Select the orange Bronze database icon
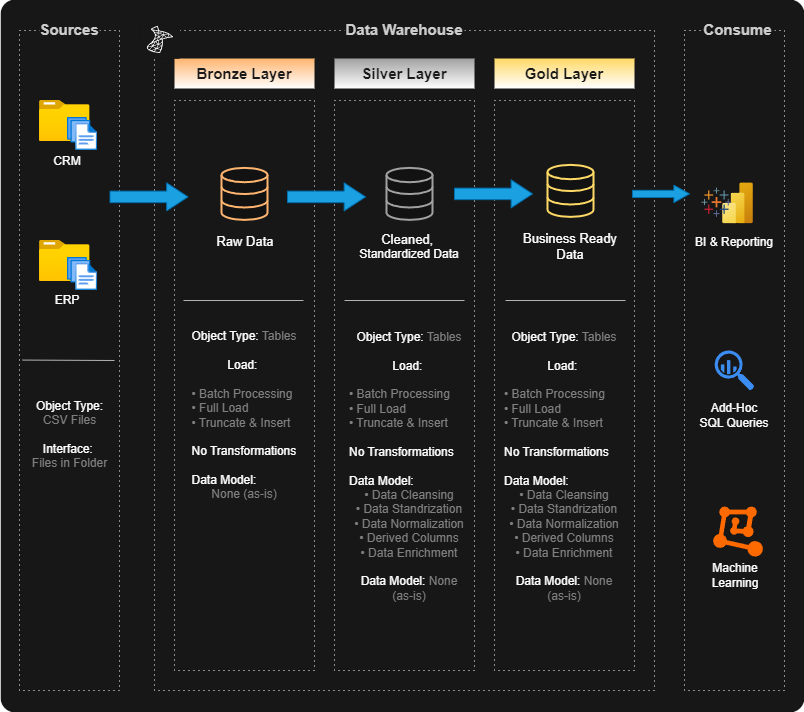The image size is (804, 712). [x=244, y=193]
